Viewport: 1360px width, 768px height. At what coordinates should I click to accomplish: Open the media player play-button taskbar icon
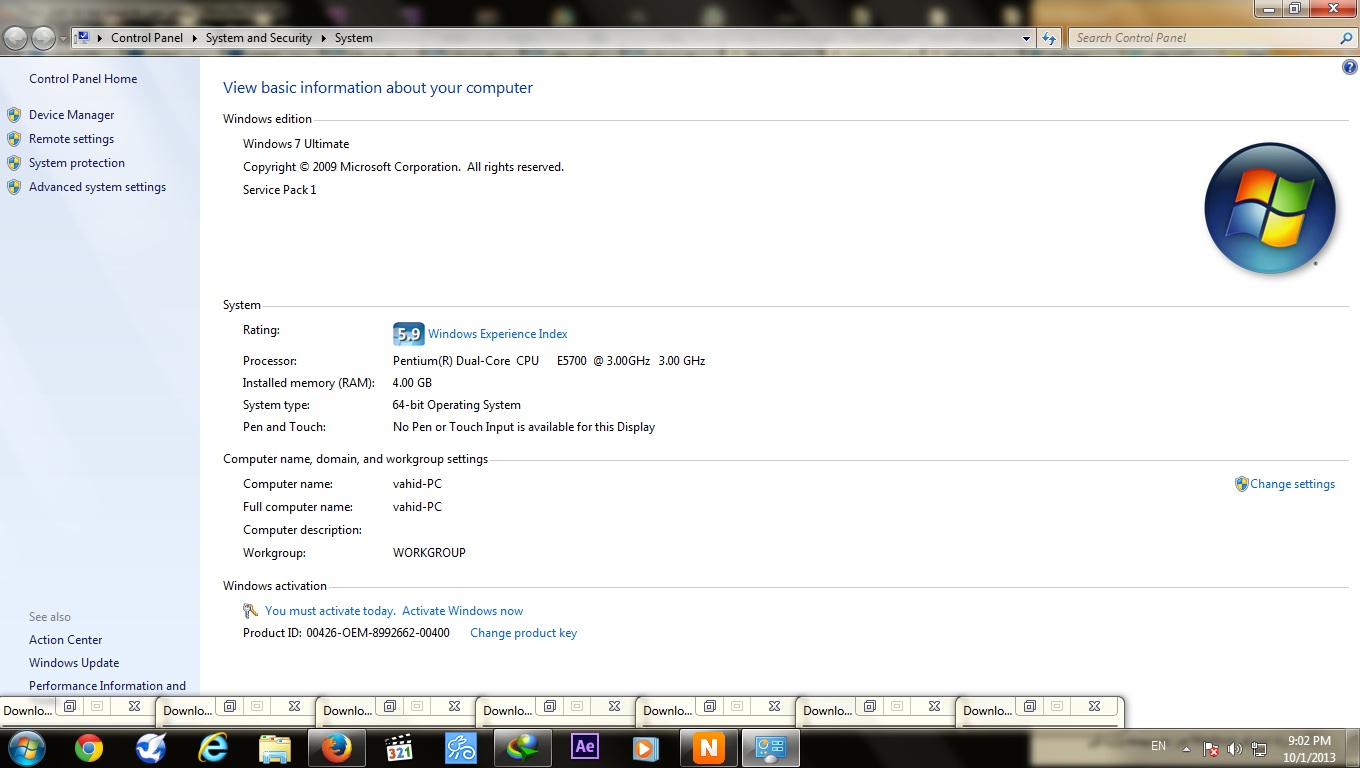click(646, 748)
